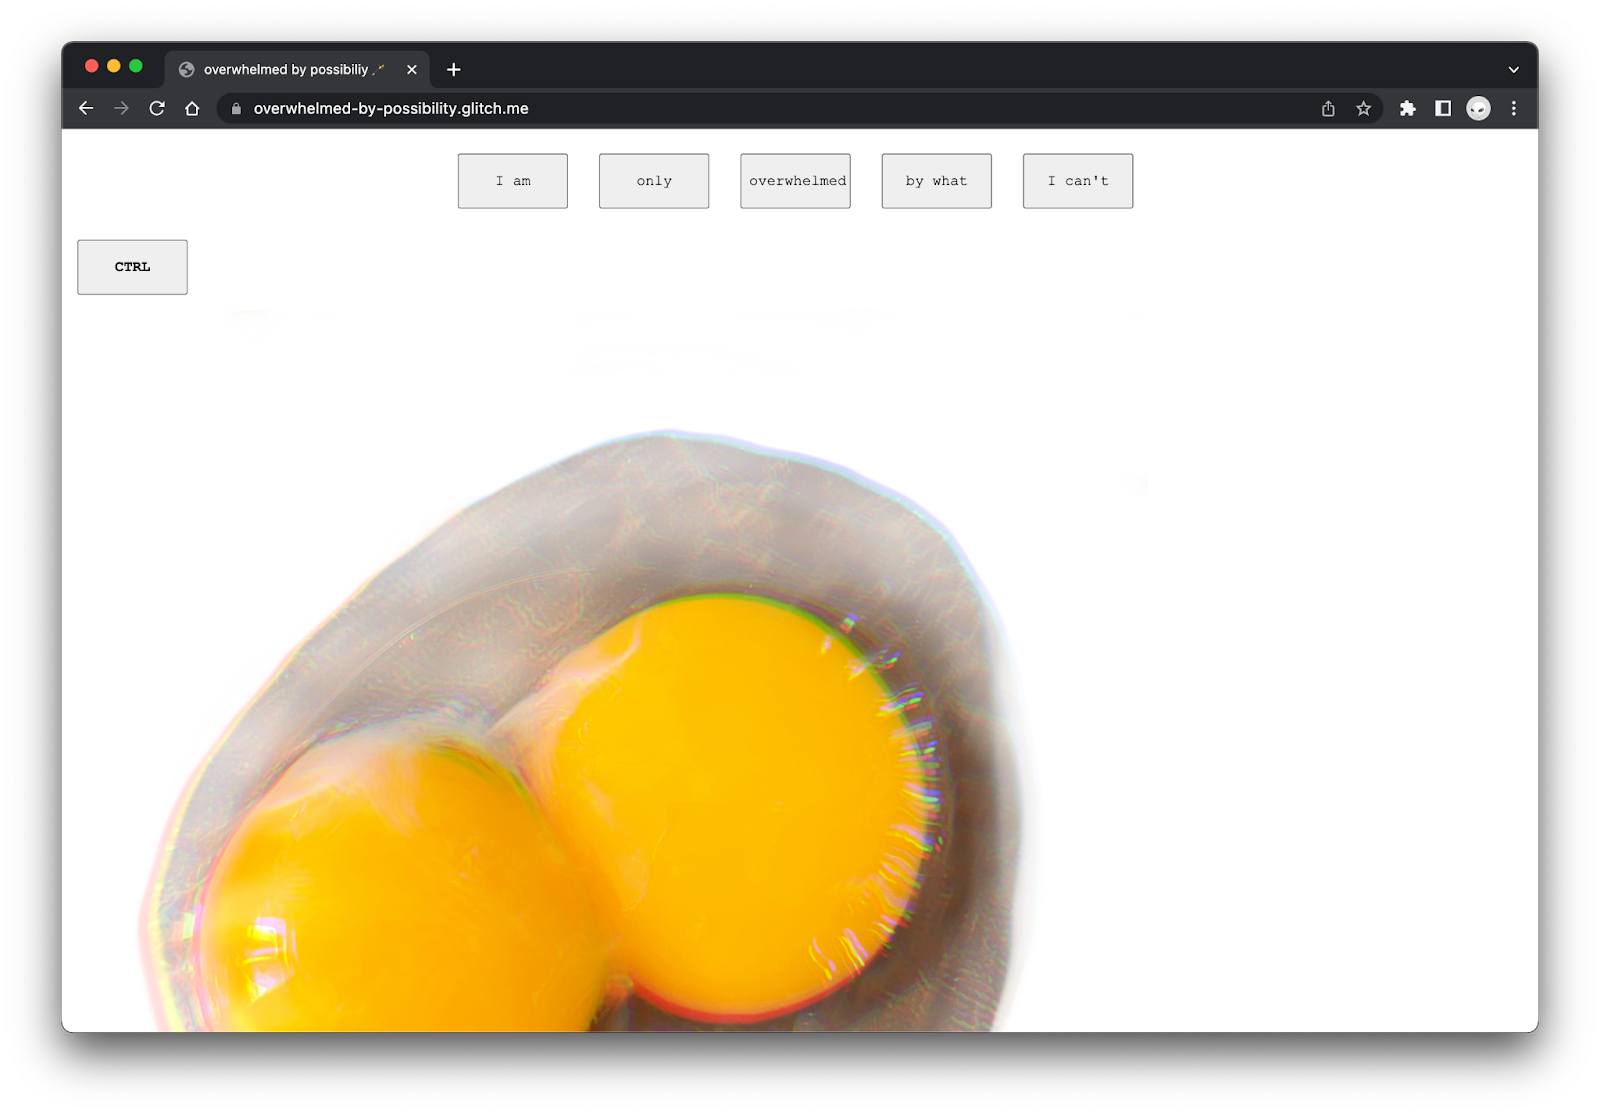Screen dimensions: 1600x1114
Task: Share this page using share icon
Action: point(1328,108)
